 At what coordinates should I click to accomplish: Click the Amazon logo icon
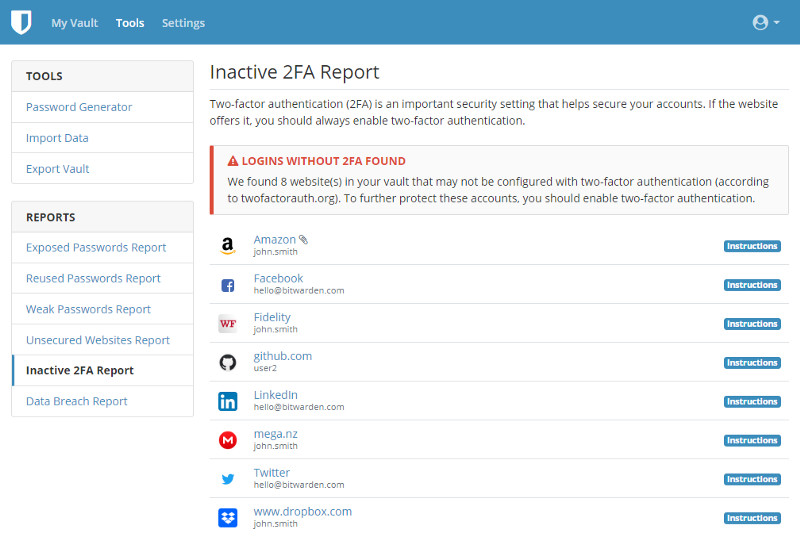(228, 246)
